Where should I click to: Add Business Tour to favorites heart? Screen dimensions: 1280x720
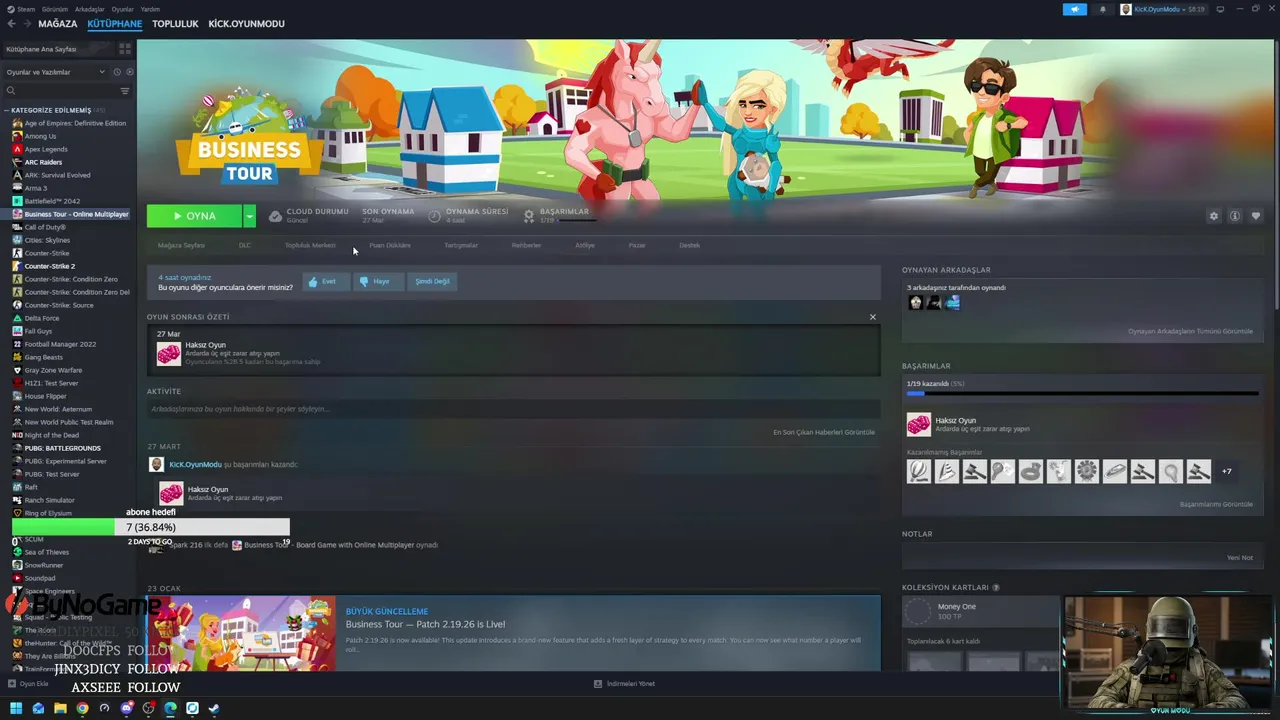(x=1256, y=216)
